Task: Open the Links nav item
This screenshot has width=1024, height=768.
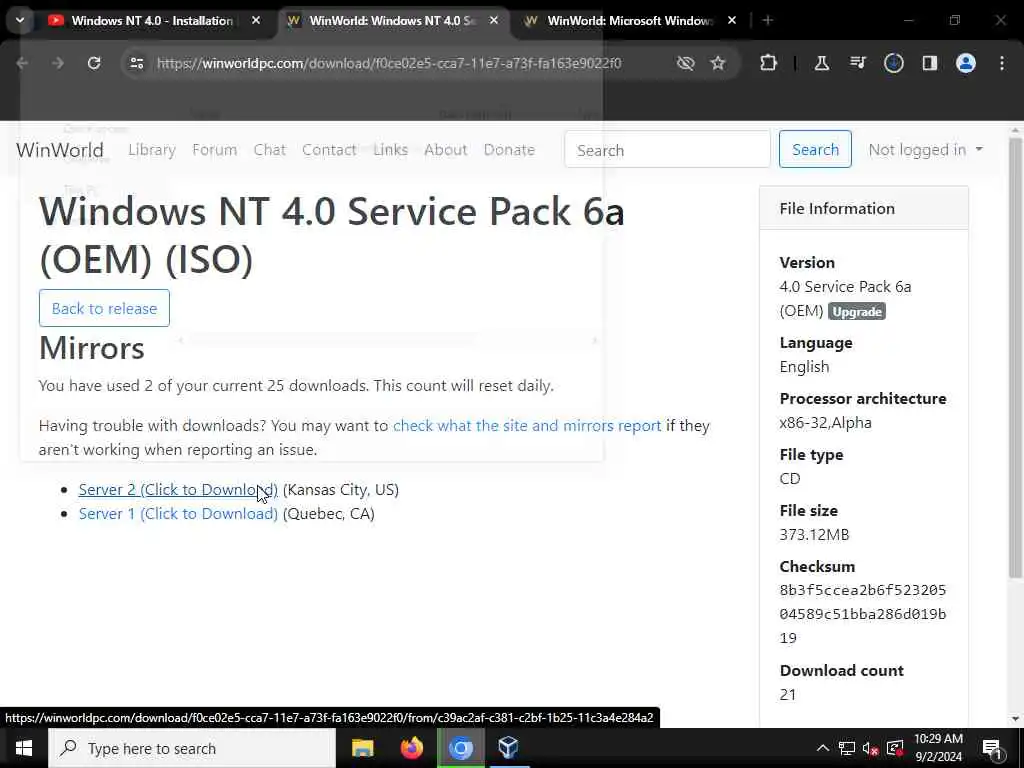Action: (391, 150)
